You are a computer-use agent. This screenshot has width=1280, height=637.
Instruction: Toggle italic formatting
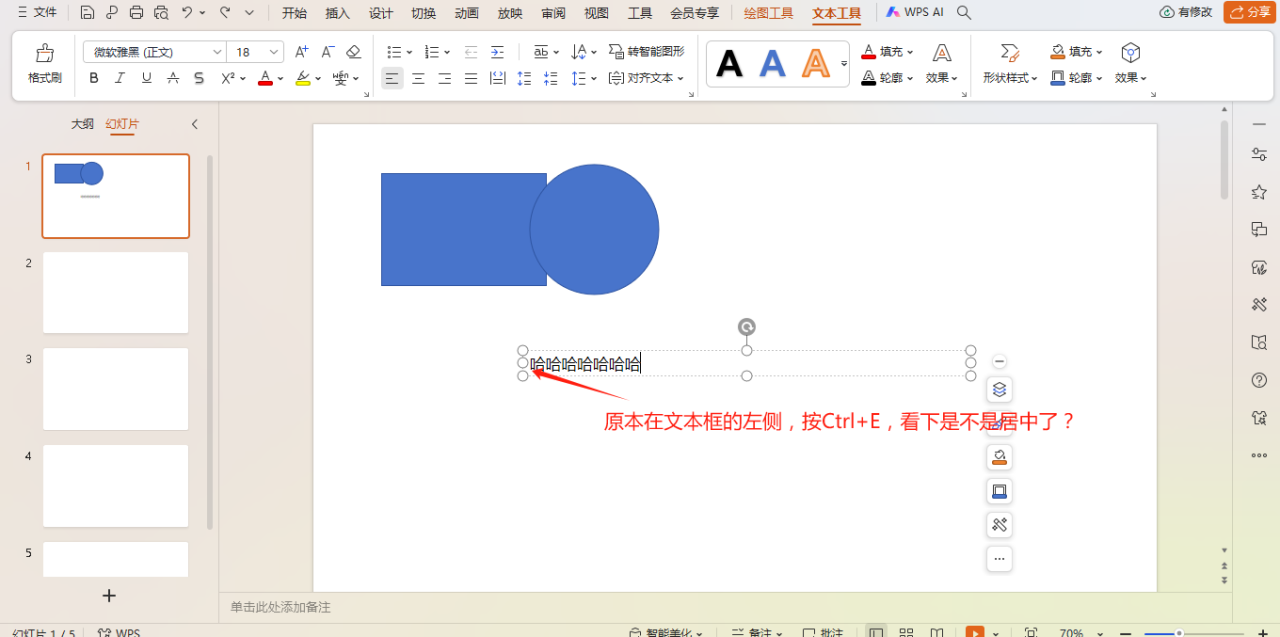click(119, 77)
